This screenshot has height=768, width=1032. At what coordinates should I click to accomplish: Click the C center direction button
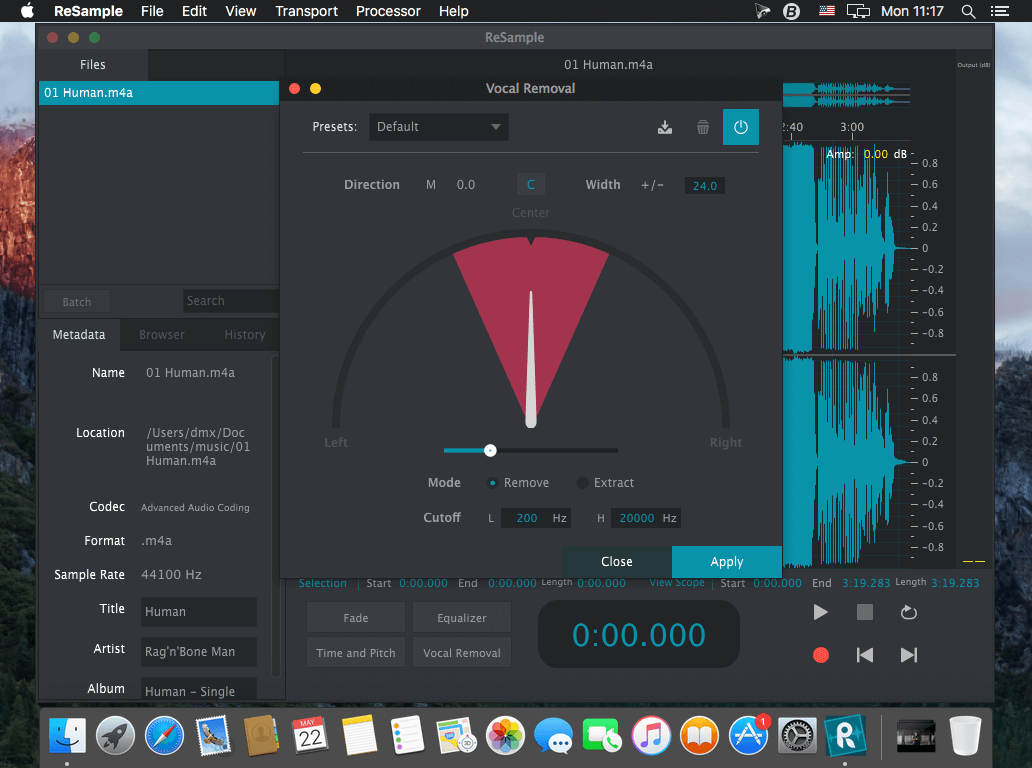coord(530,185)
